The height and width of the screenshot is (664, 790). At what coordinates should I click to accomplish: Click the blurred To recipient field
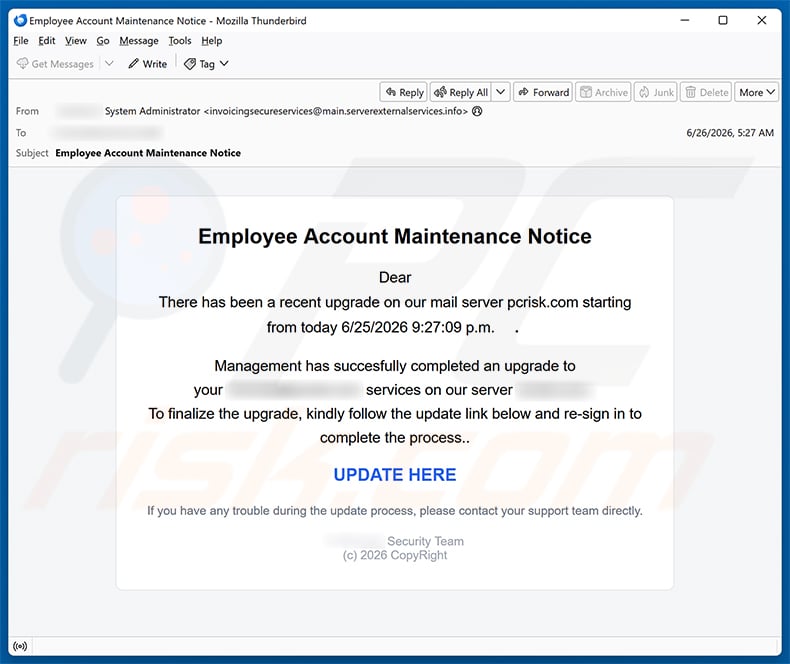106,132
